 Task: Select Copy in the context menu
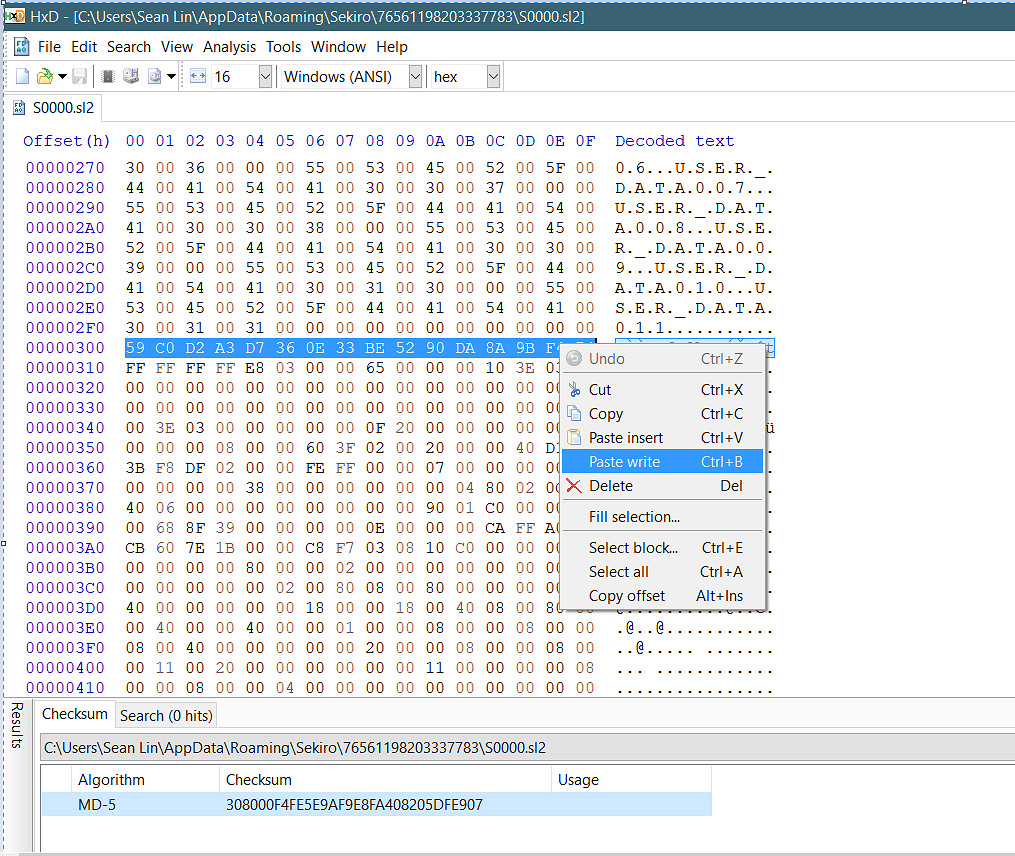pyautogui.click(x=606, y=414)
